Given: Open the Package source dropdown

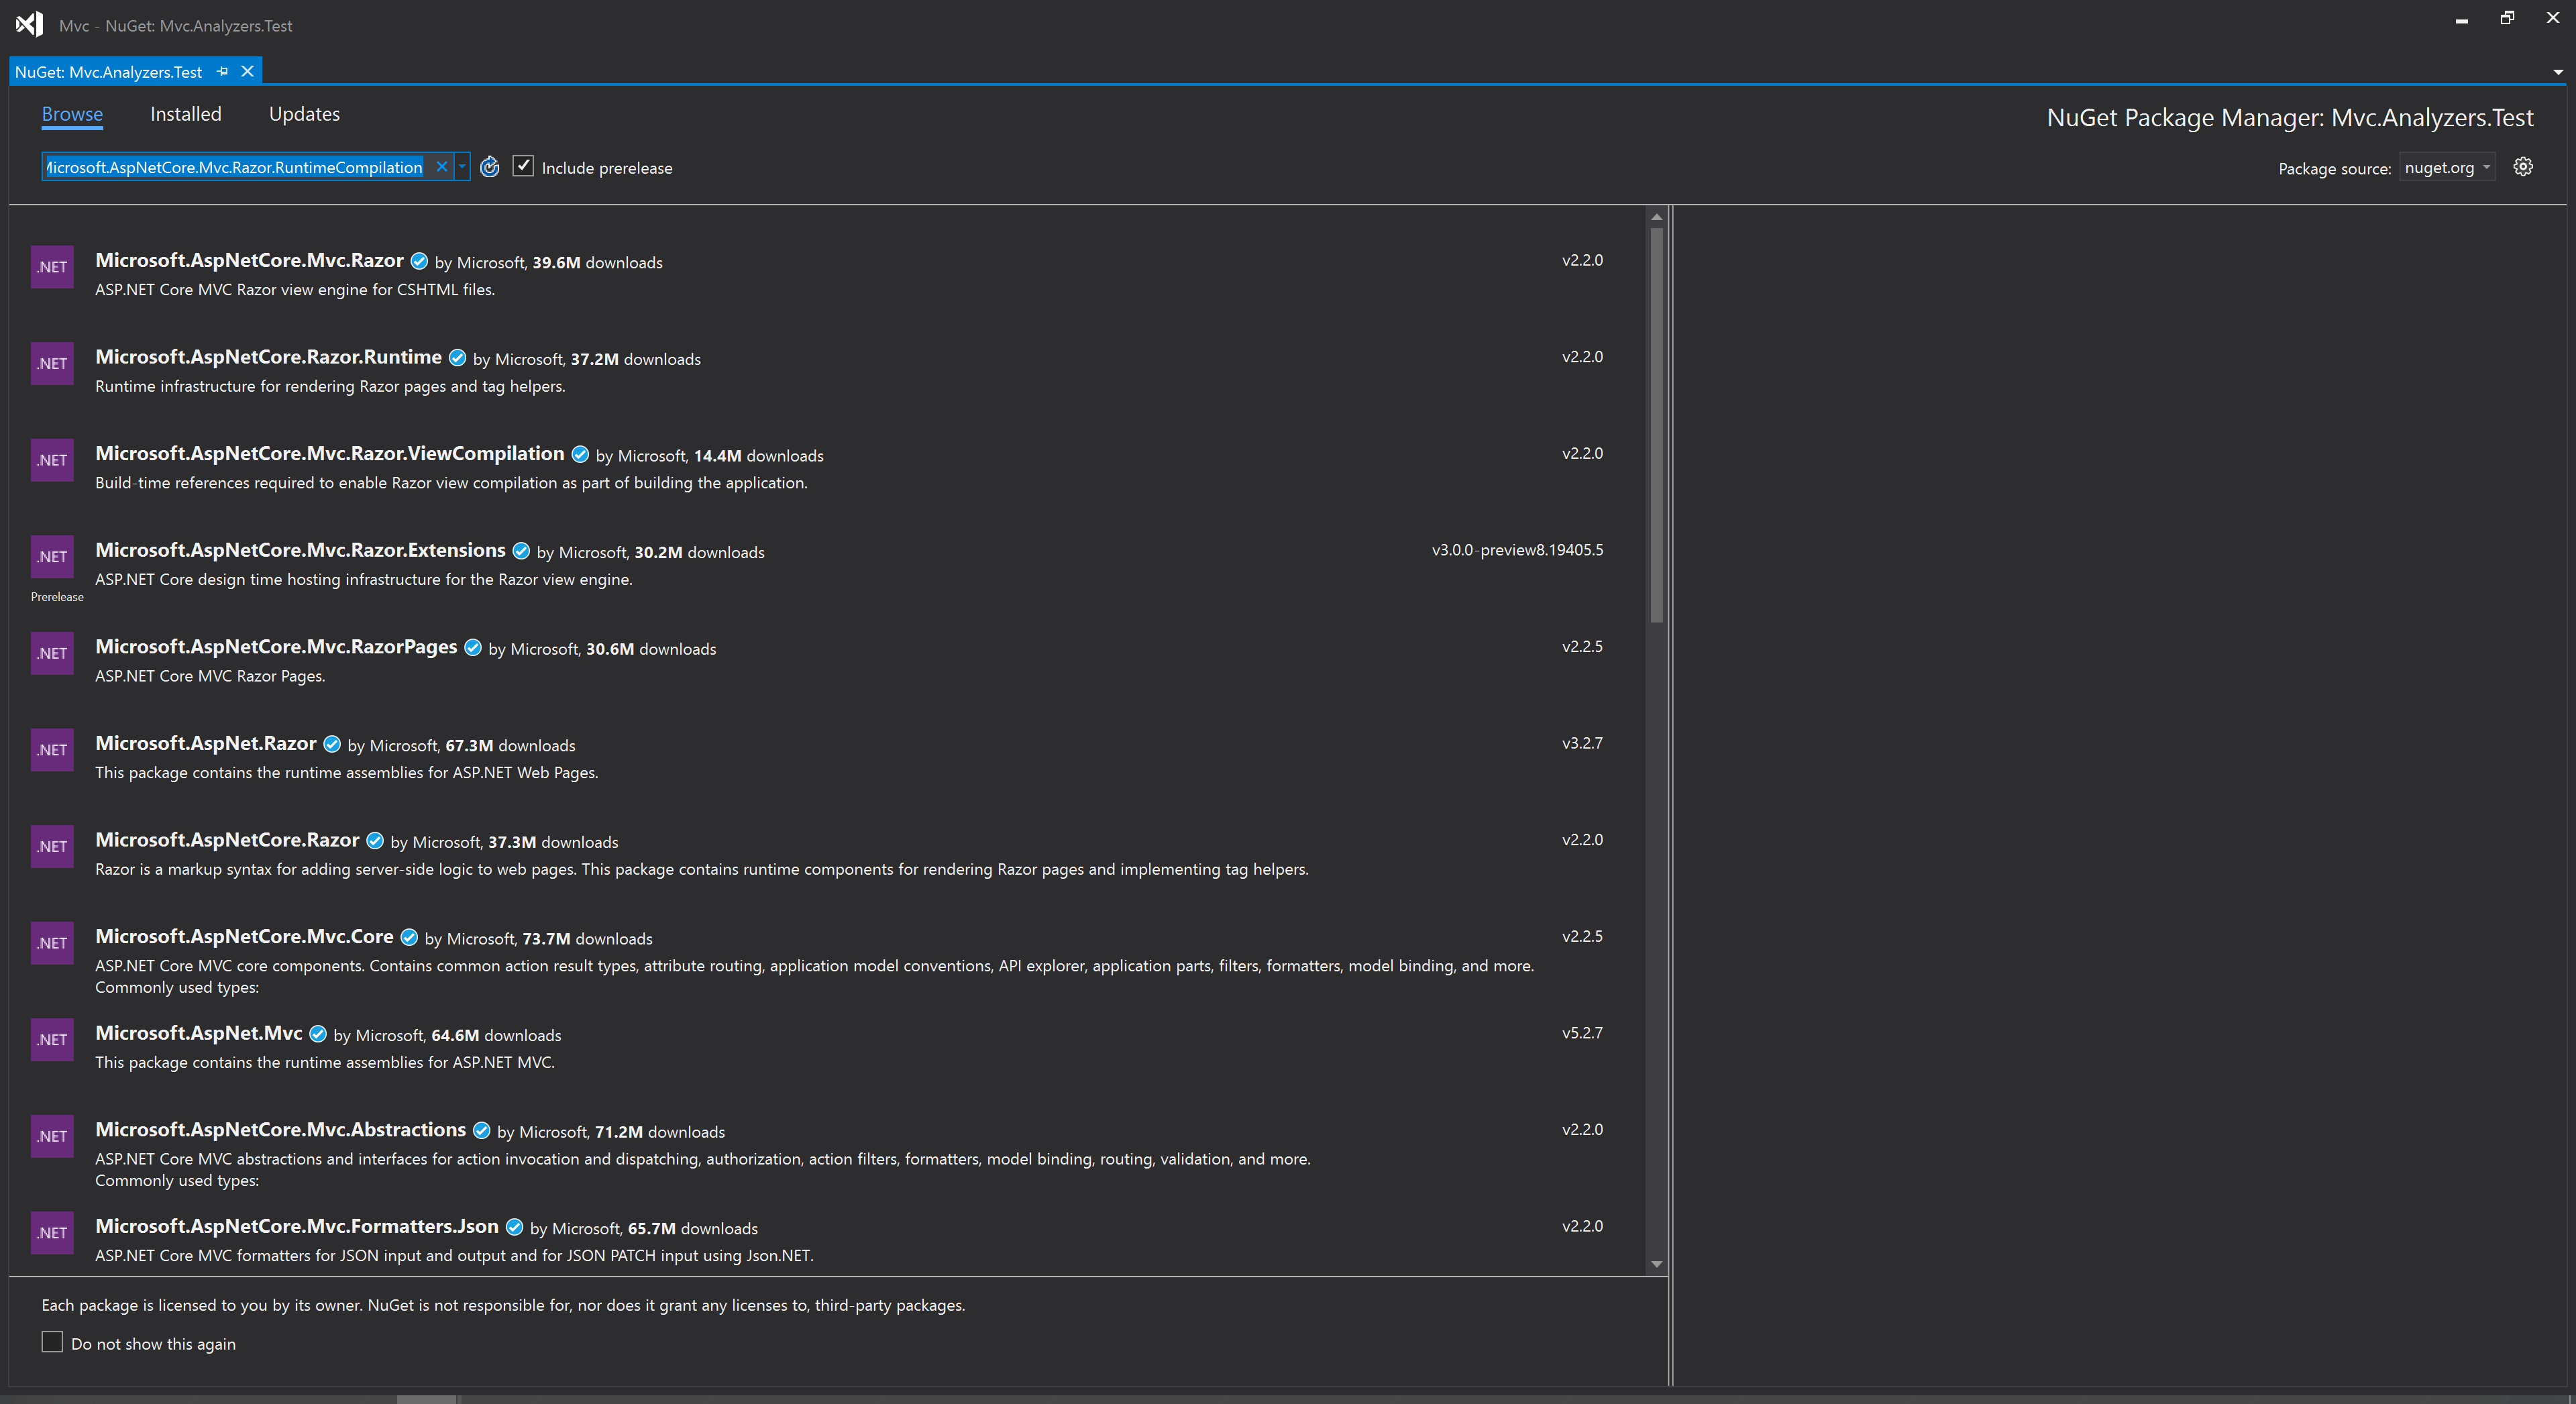Looking at the screenshot, I should pos(2446,167).
